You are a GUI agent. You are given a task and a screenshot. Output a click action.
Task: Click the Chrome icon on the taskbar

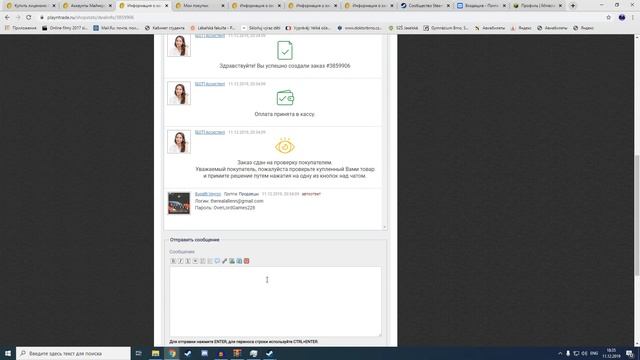172,353
